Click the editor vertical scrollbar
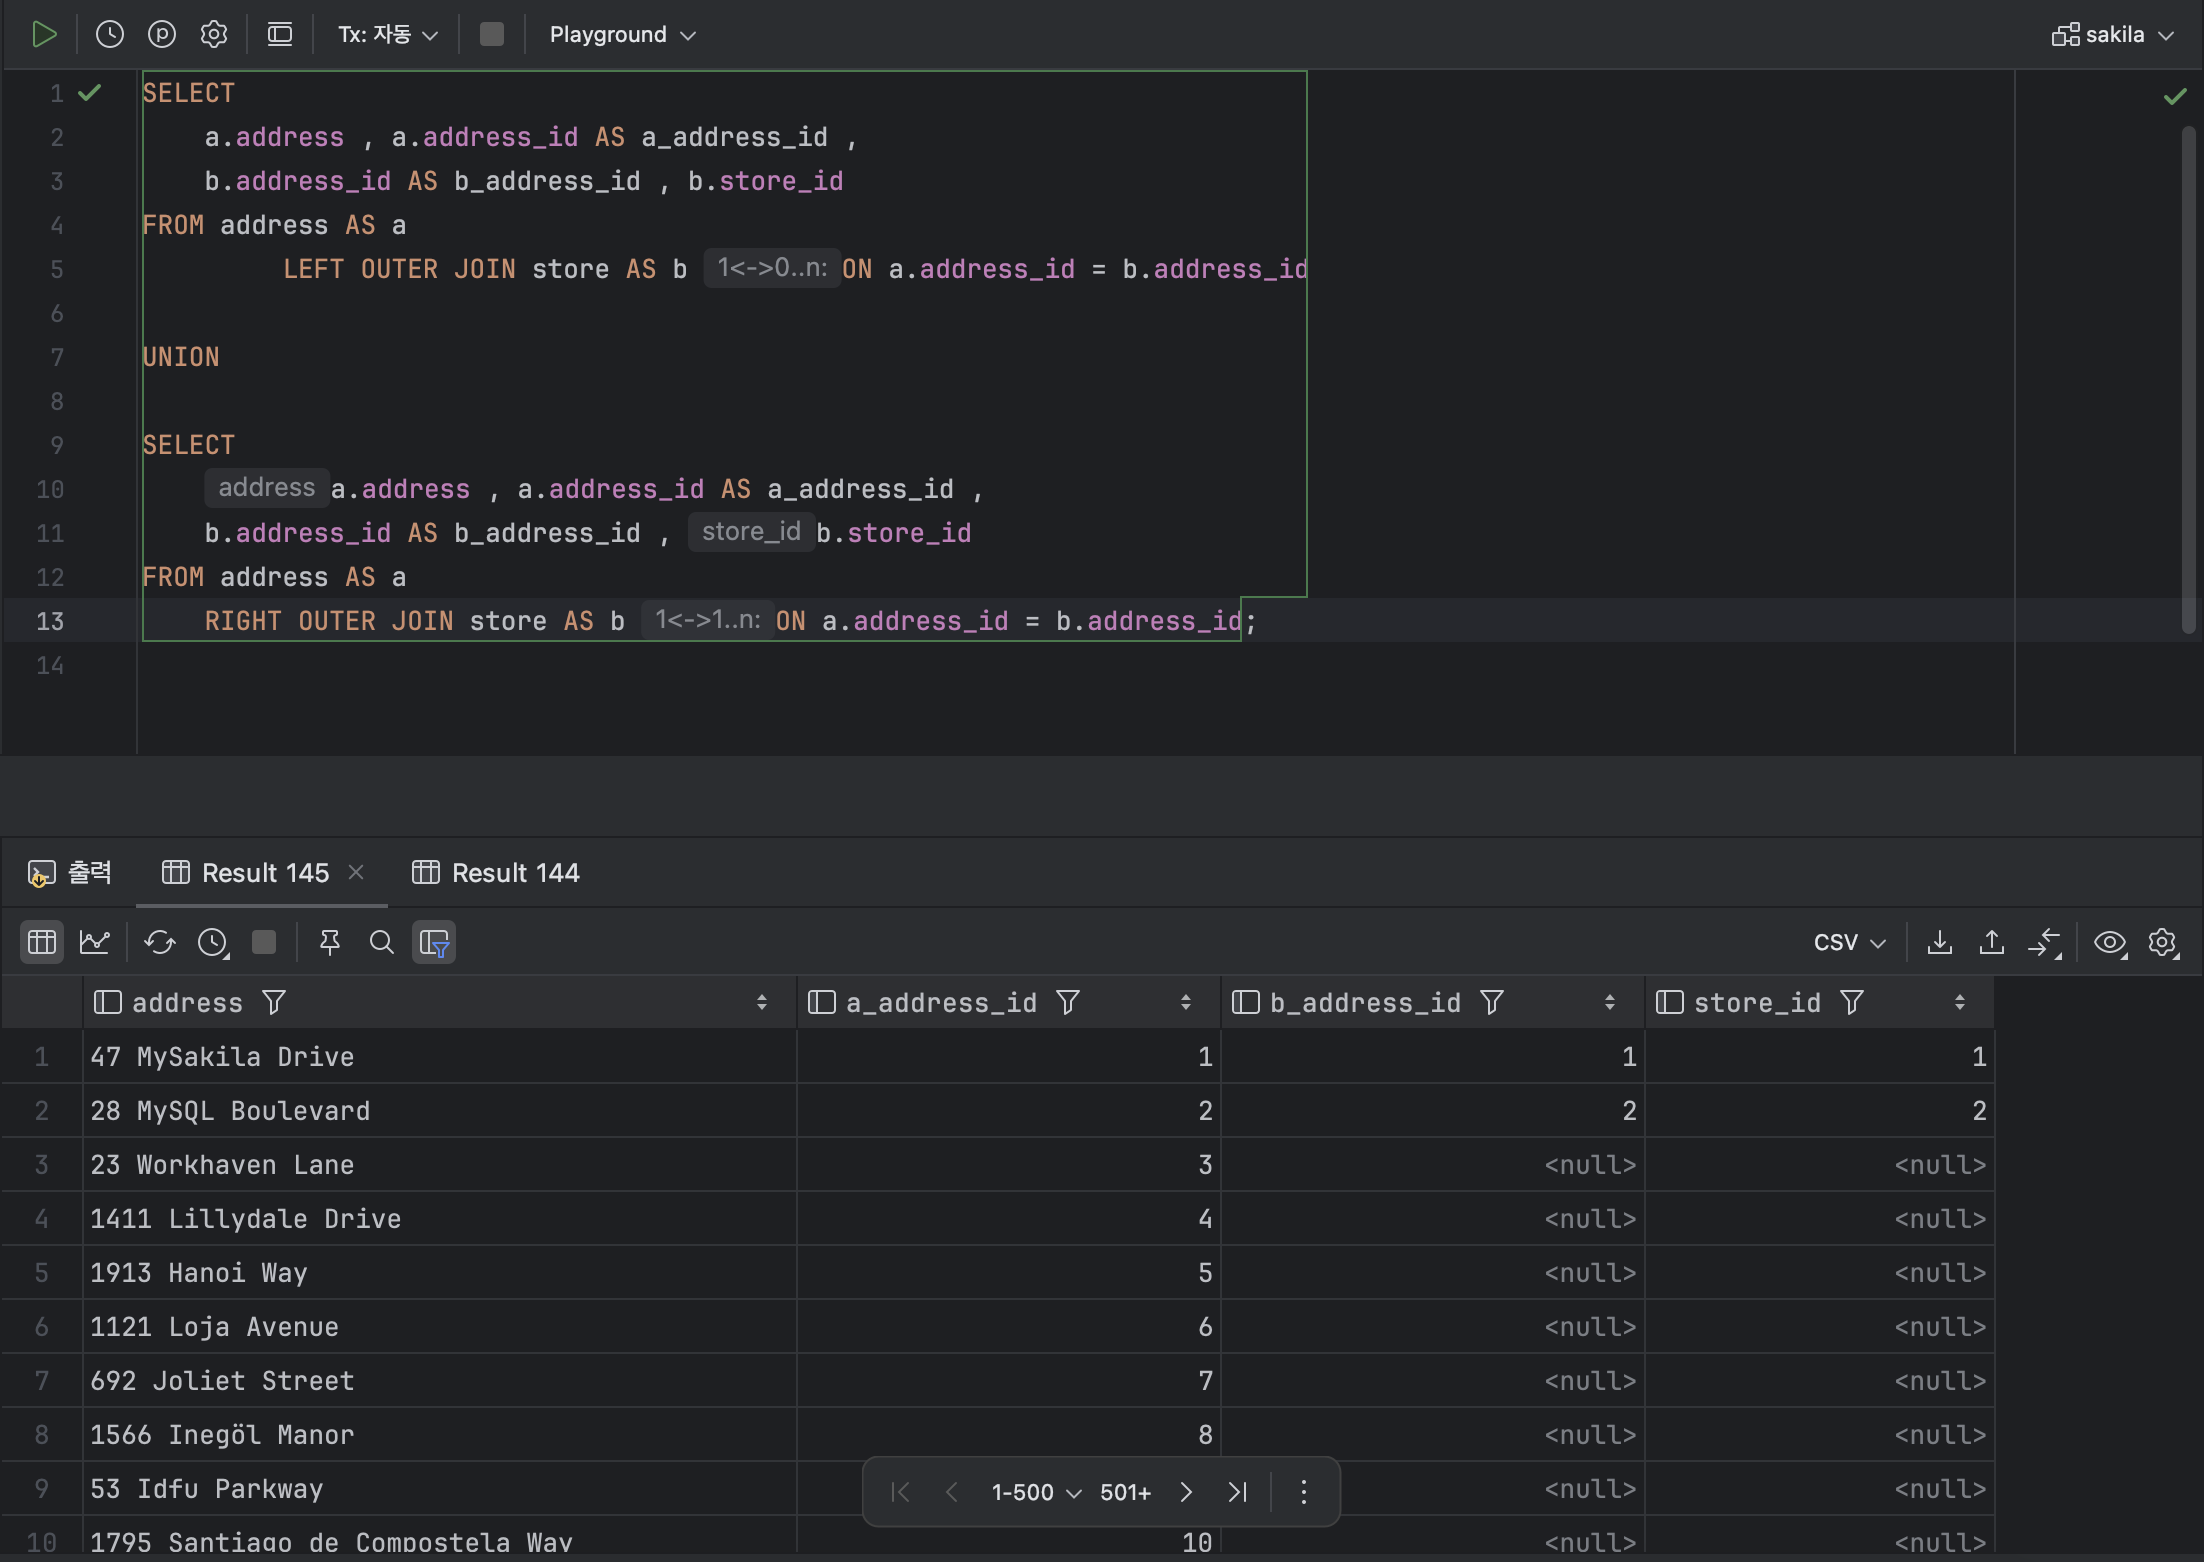Image resolution: width=2204 pixels, height=1562 pixels. 2188,380
